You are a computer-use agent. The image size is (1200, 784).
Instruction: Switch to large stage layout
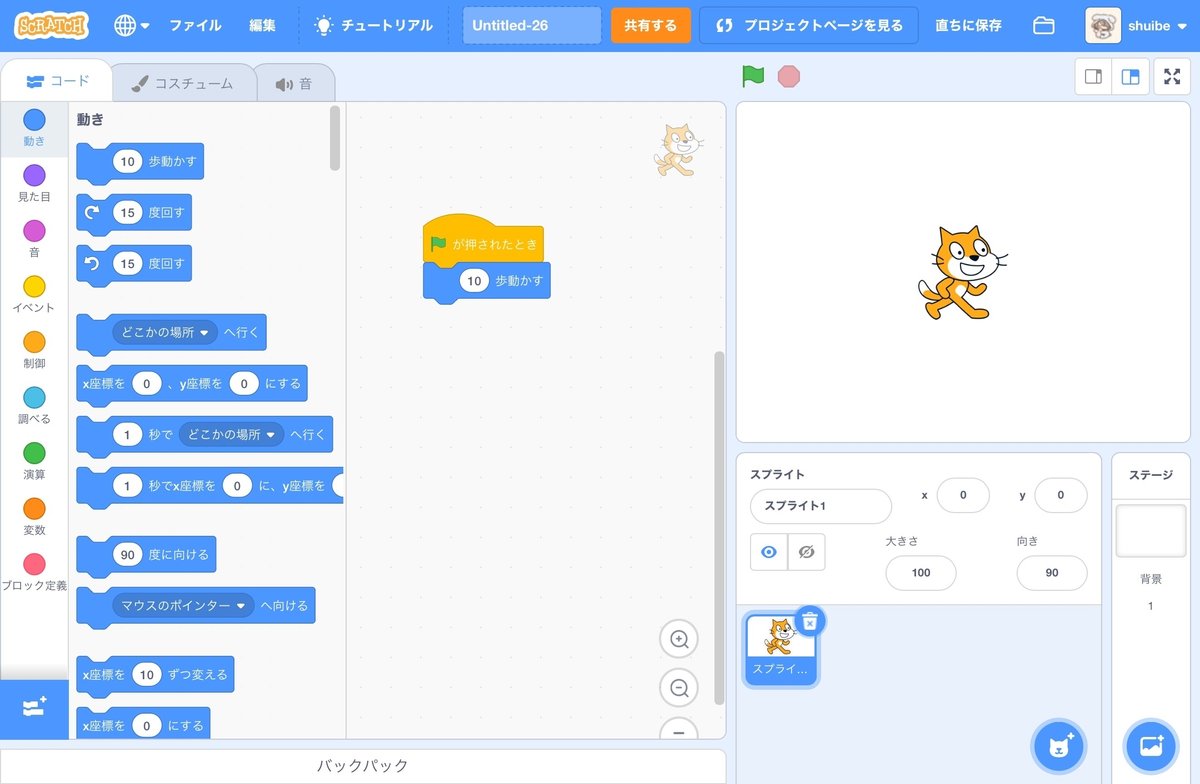1130,77
